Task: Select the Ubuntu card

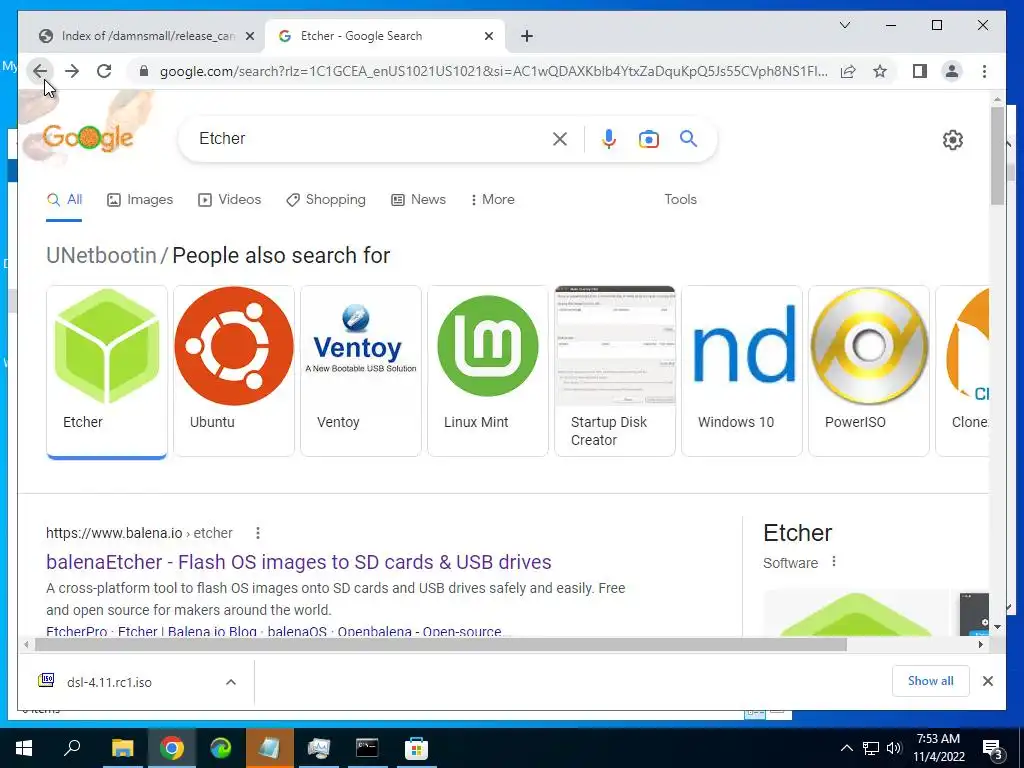Action: pos(234,370)
